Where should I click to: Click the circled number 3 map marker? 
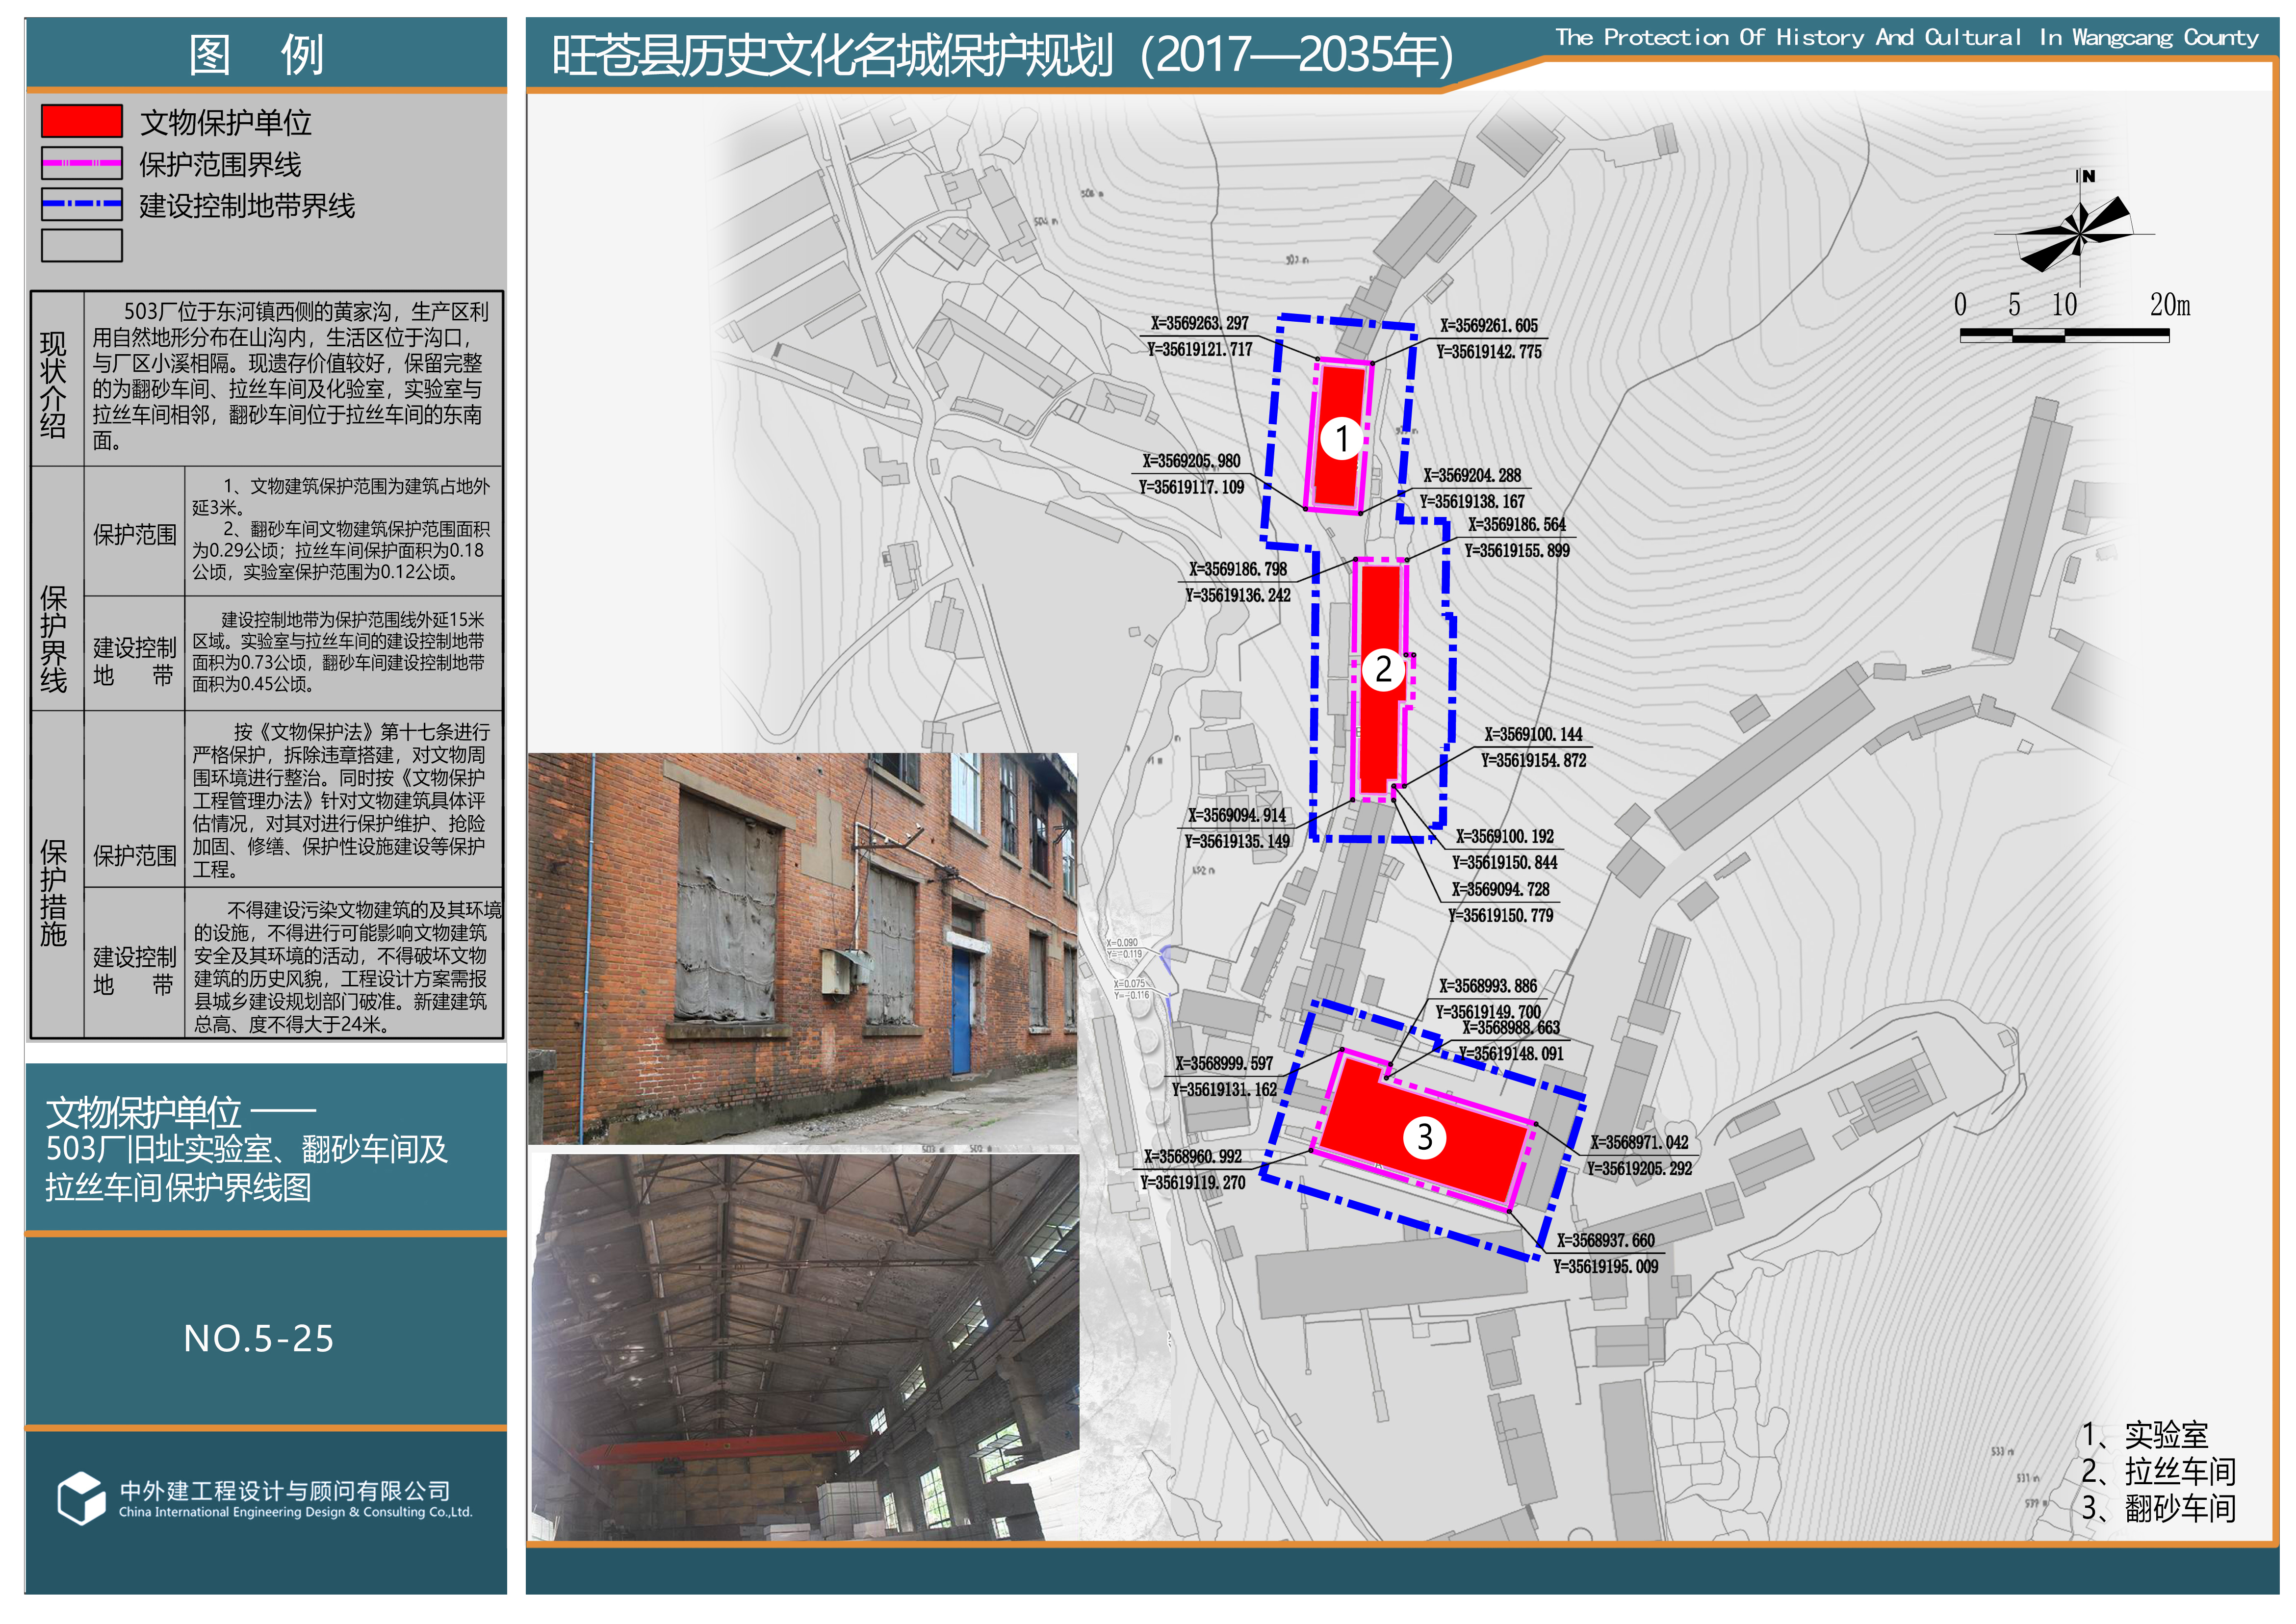point(1424,1137)
